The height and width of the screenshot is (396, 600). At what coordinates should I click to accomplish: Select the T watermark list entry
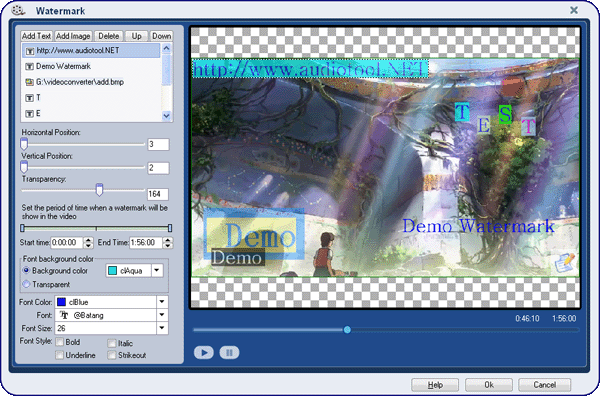click(91, 98)
